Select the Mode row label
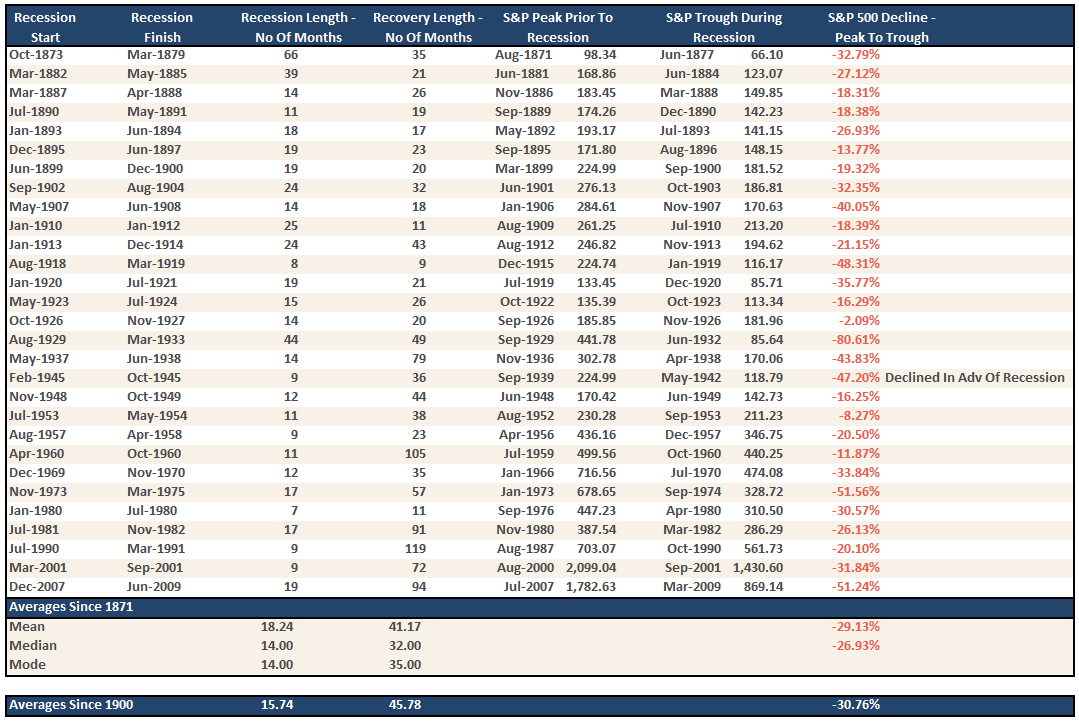Screen dimensions: 1079x725 [x=27, y=665]
